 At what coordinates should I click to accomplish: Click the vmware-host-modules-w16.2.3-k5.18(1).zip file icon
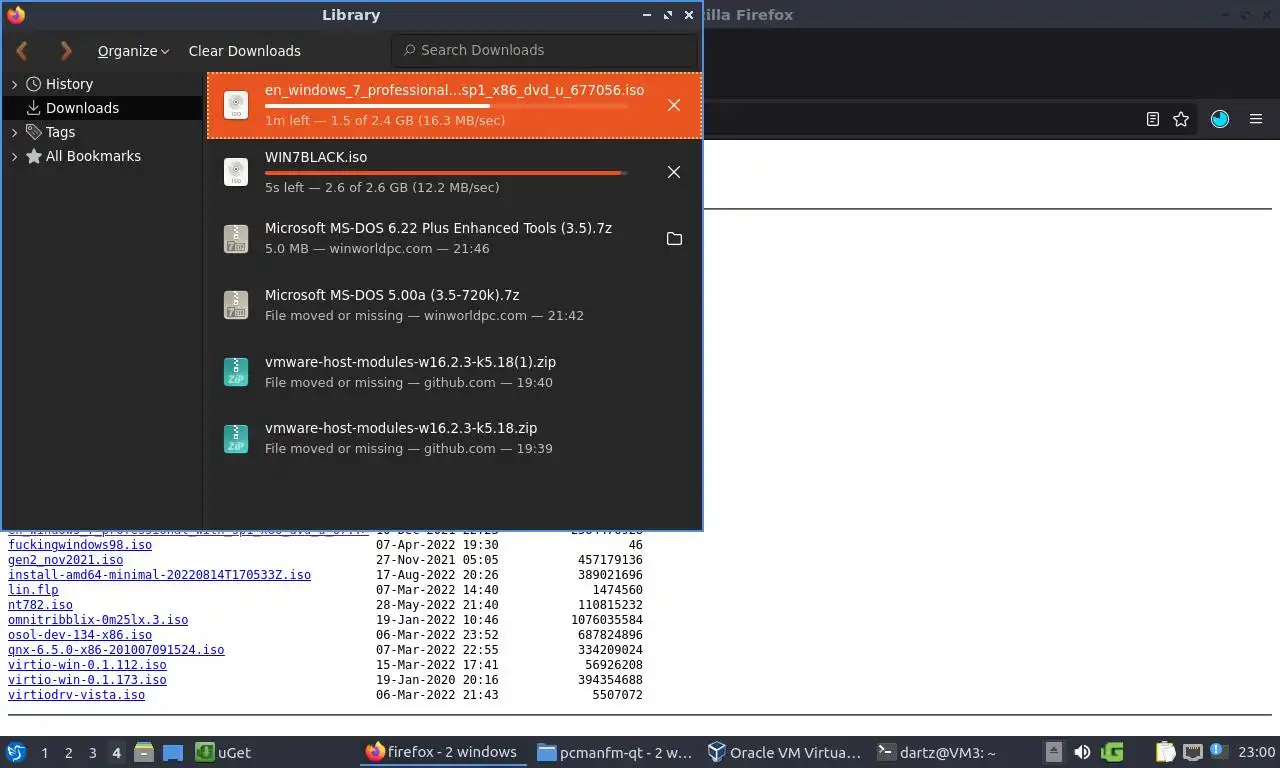pos(236,372)
